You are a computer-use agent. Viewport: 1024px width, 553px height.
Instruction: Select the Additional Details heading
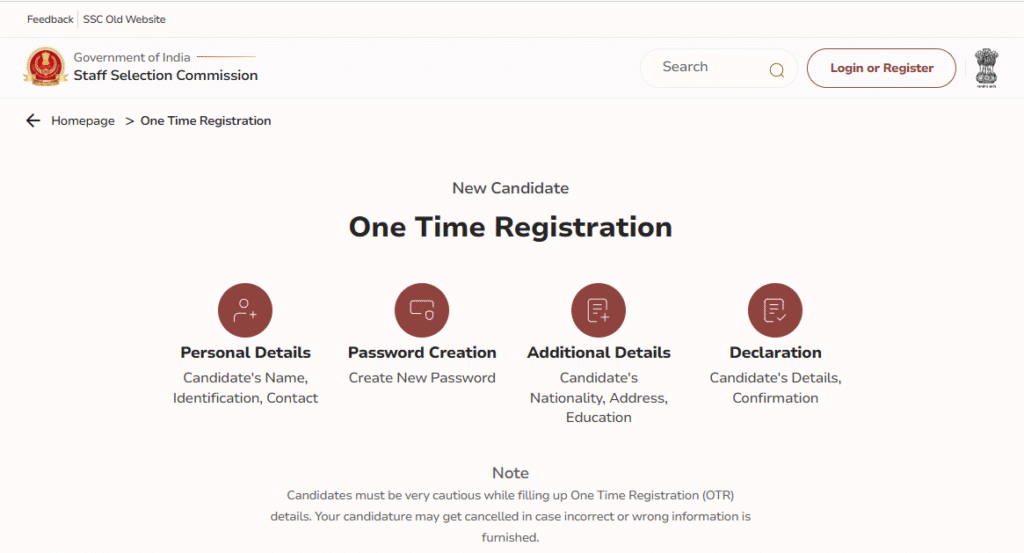598,352
